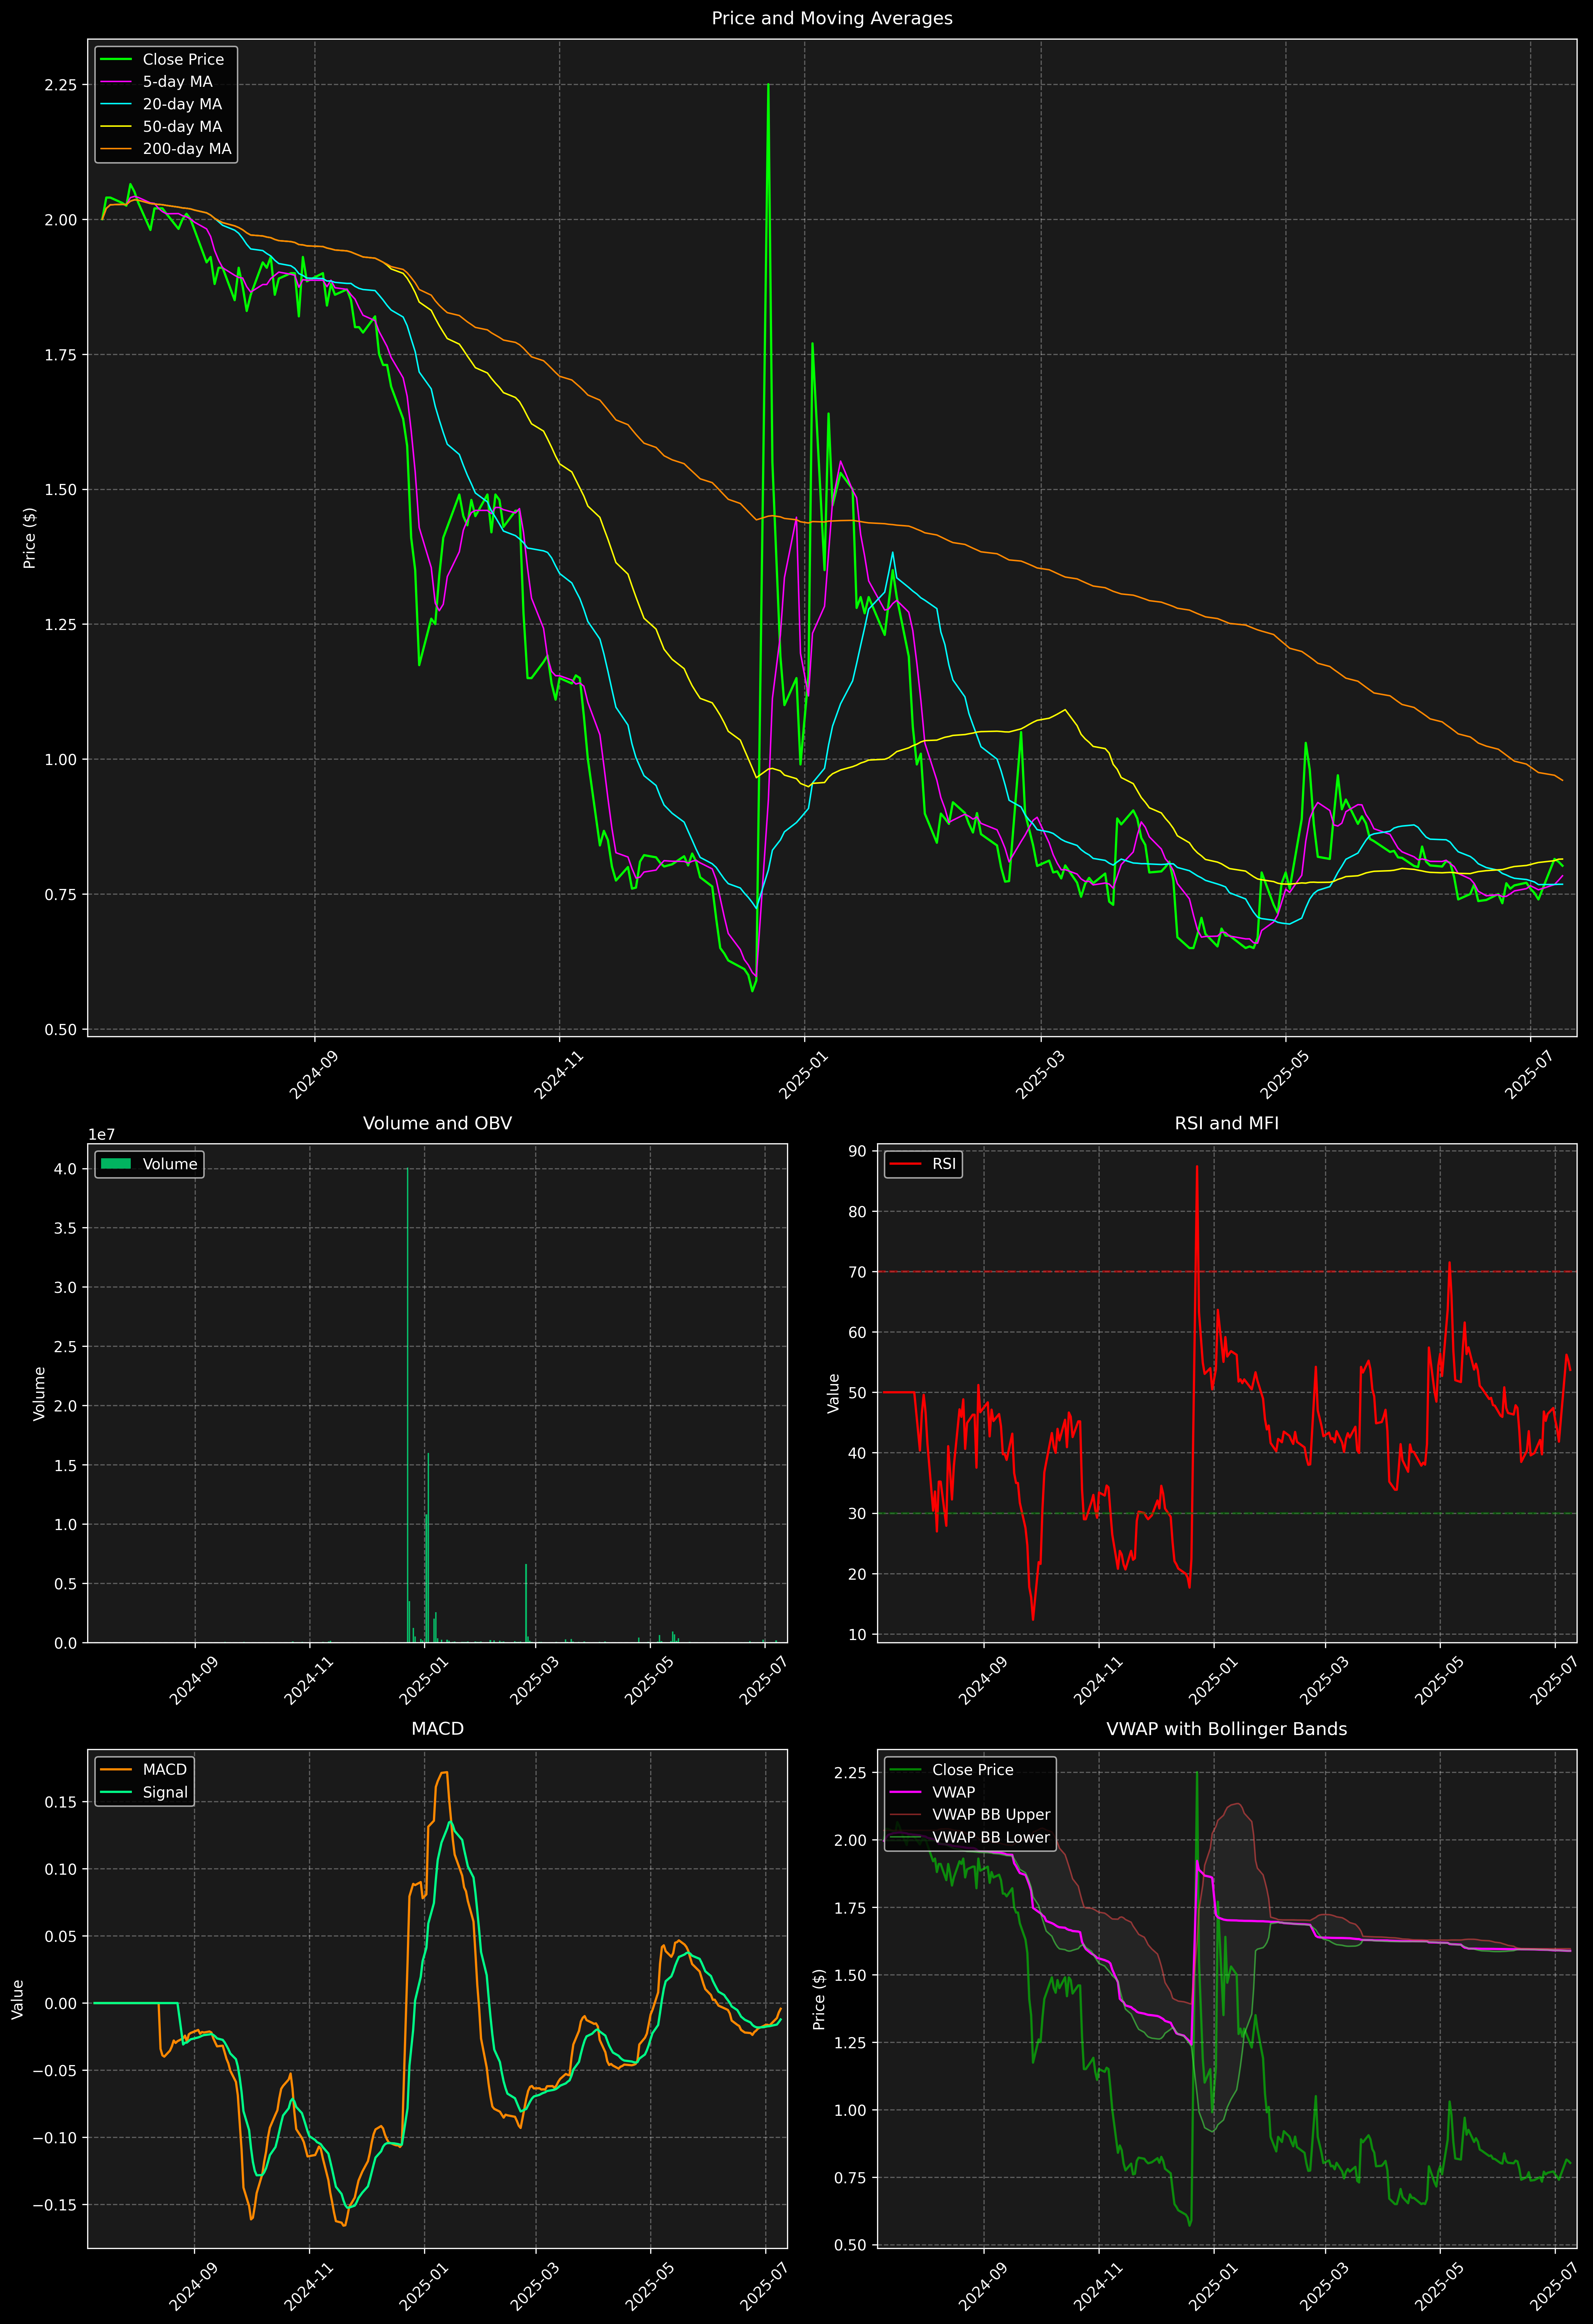Click the 2025-03 date label under top chart
Viewport: 1593px width, 2324px height.
pyautogui.click(x=1040, y=1075)
